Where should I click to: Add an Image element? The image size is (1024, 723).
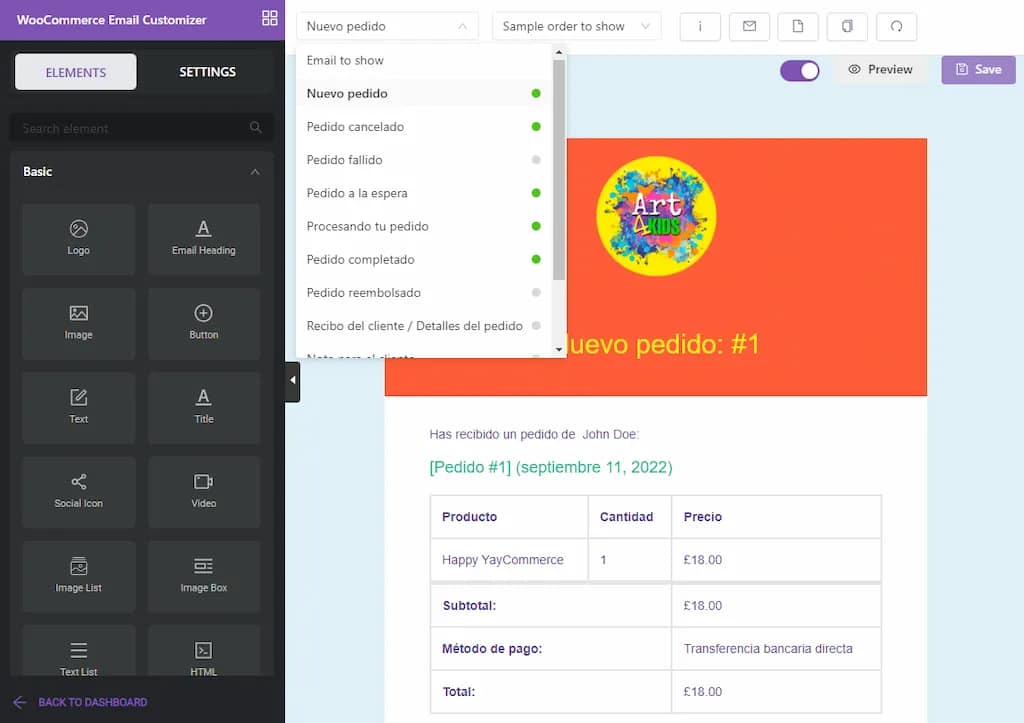(78, 323)
